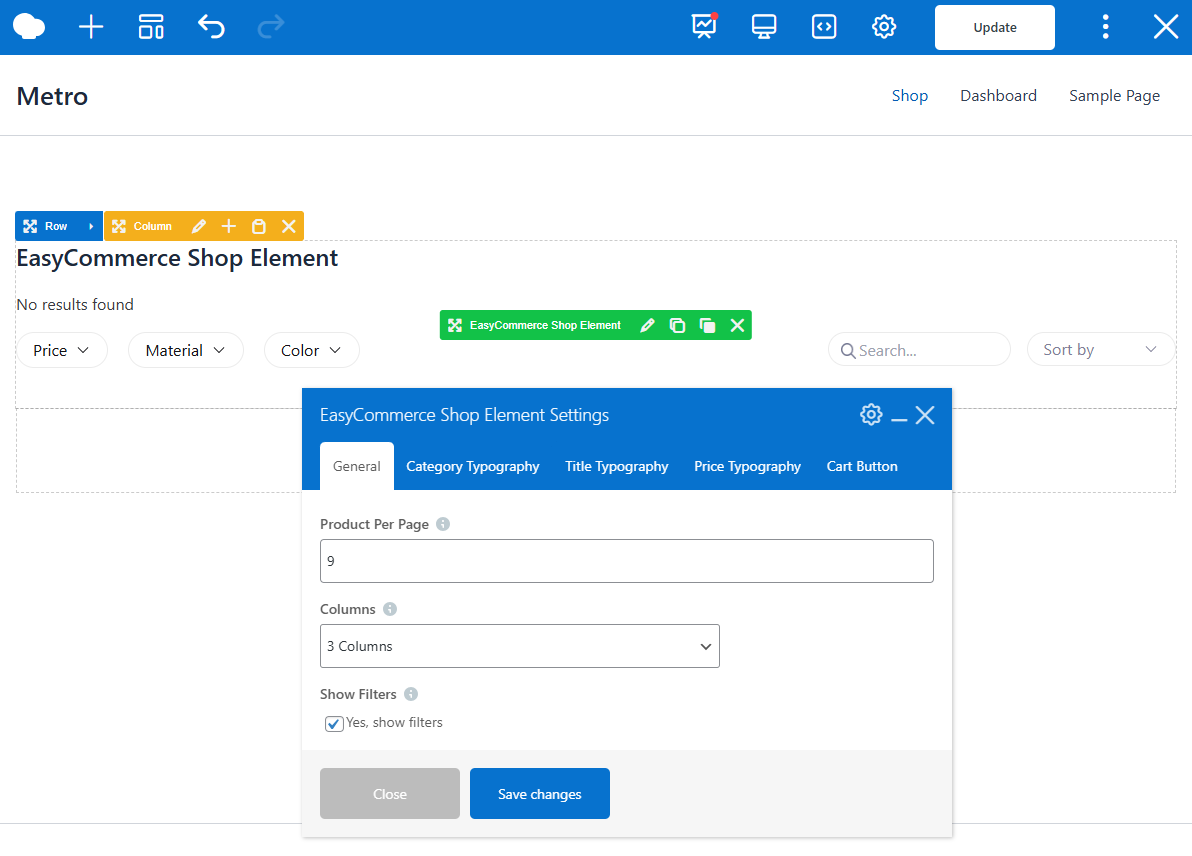Open the custom code icon

coord(824,27)
